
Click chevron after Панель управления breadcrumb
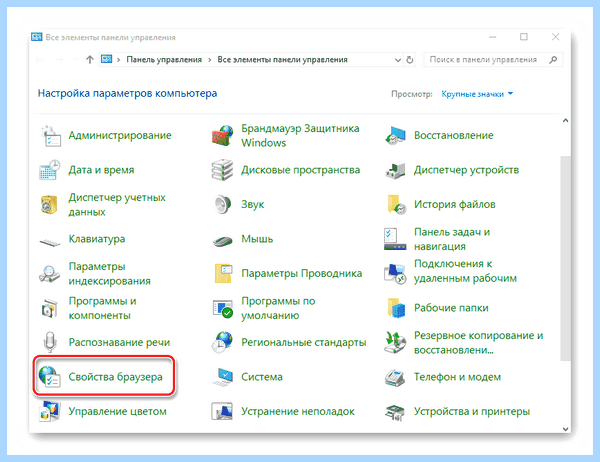tap(210, 60)
